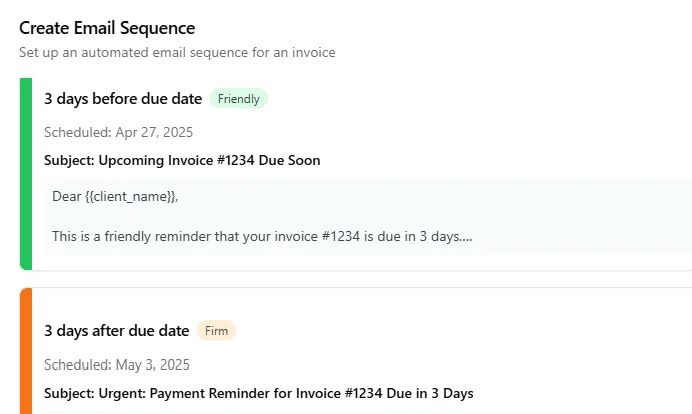Click 'Due in 3 Days' in the urgent subject

[427, 393]
